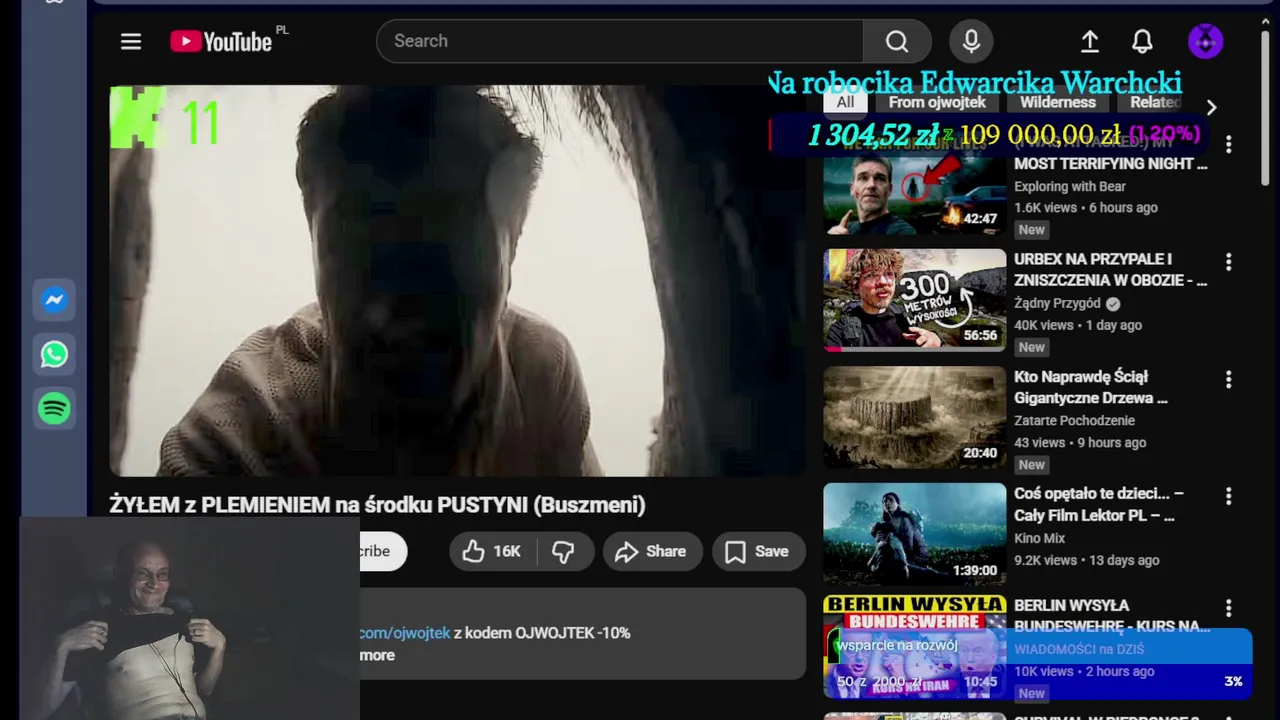Open options for BERLIN WYSYŁA BUNDESWEHRĘ video
This screenshot has width=1280, height=720.
(1229, 608)
